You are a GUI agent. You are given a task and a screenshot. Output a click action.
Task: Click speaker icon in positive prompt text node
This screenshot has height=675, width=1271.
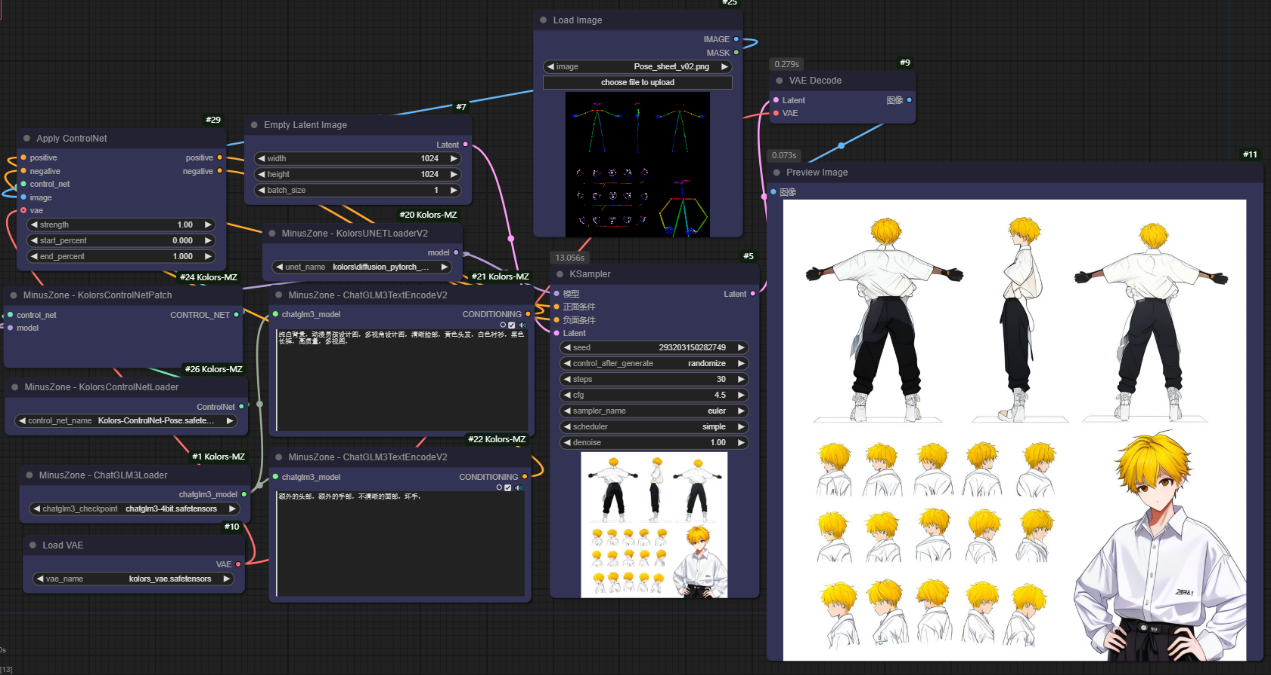521,325
